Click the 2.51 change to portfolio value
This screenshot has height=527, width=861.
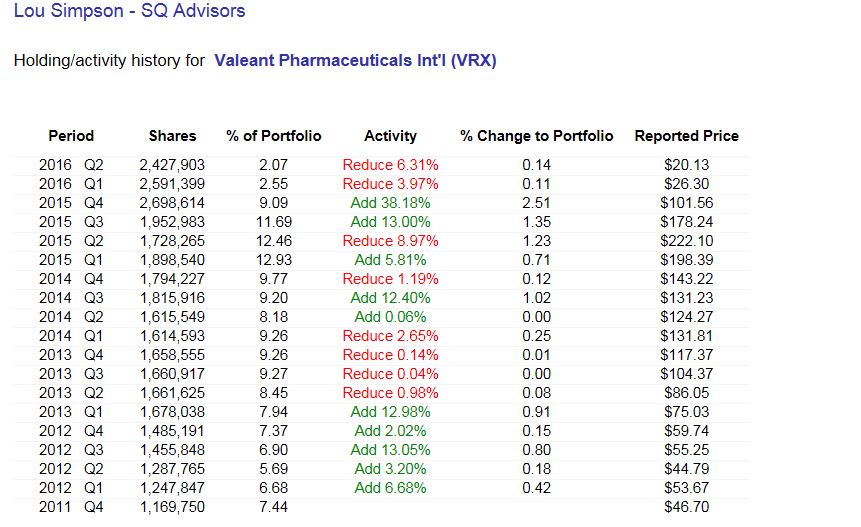[x=536, y=203]
